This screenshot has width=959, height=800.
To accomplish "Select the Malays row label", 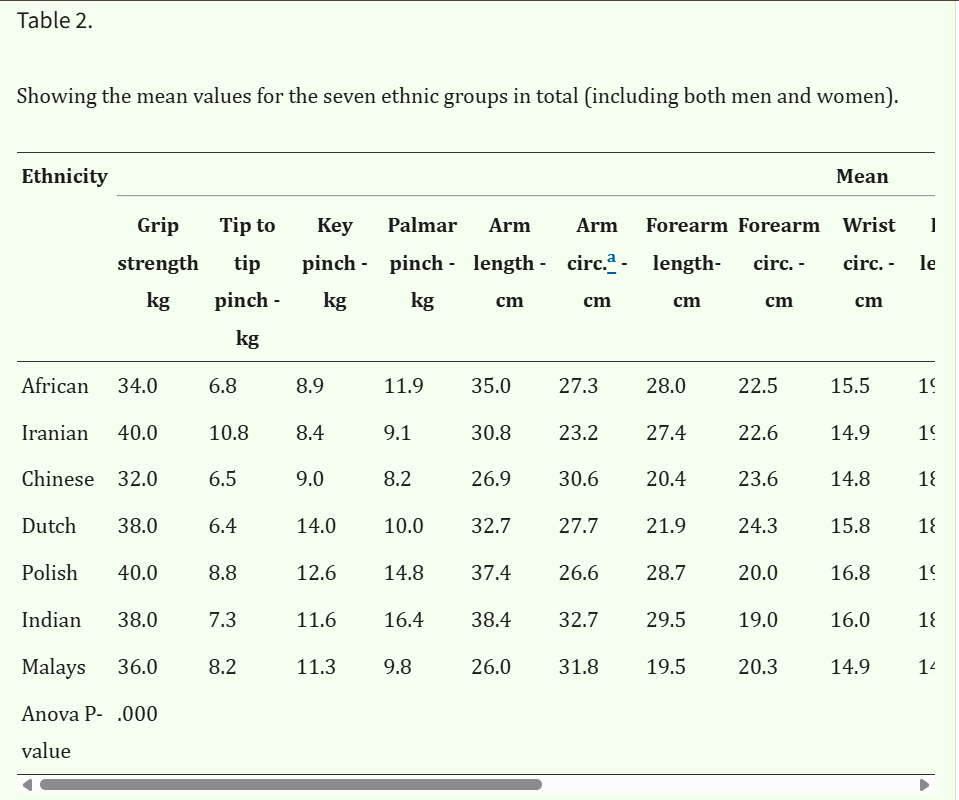I will 53,667.
